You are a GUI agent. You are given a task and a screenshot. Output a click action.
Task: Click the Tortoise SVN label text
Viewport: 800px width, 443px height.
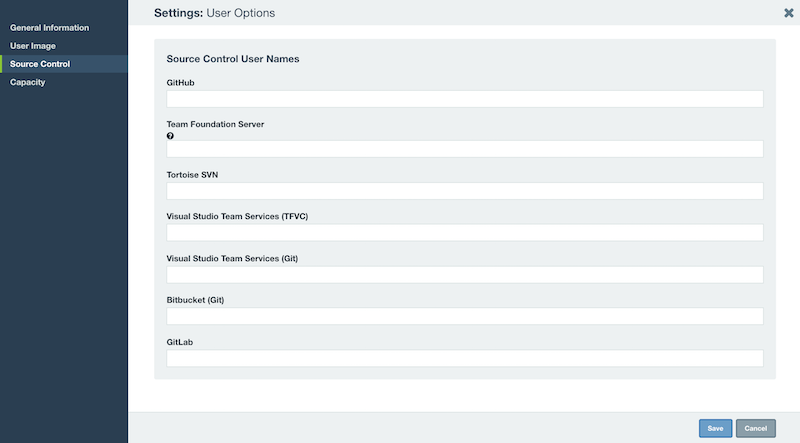192,175
